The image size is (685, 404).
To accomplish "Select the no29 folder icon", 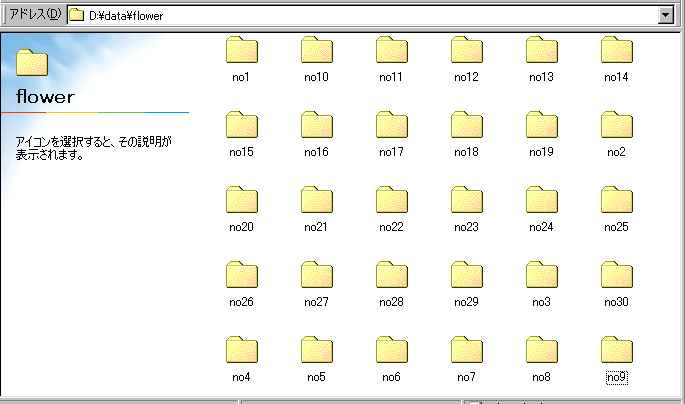I will [467, 275].
